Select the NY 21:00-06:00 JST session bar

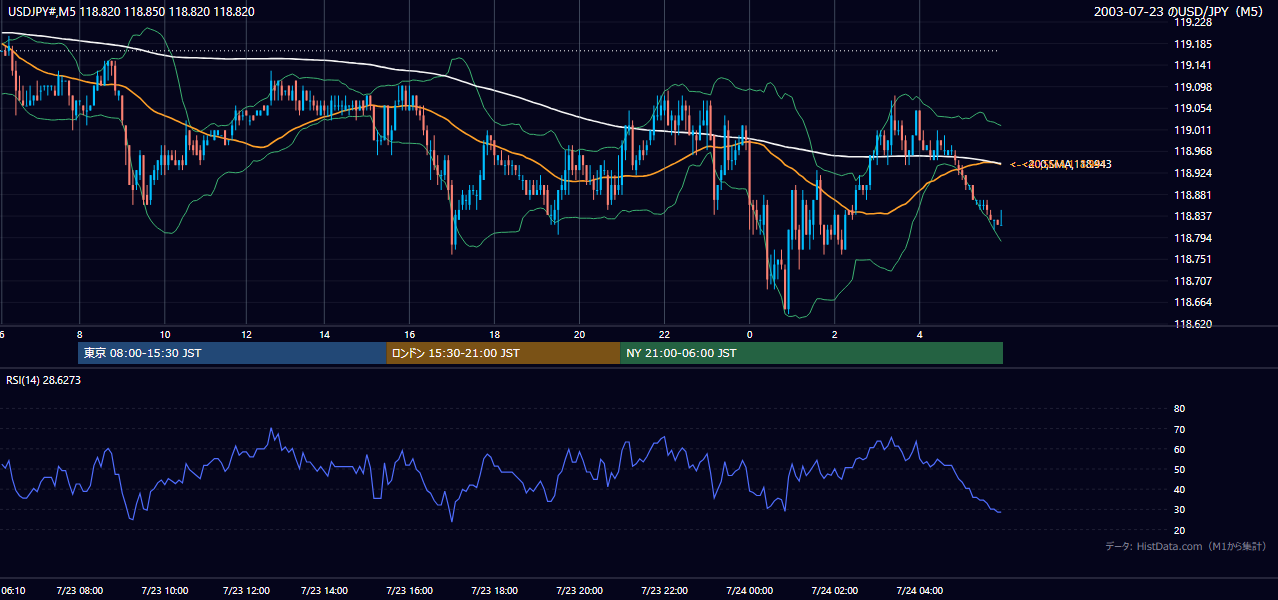(x=811, y=353)
